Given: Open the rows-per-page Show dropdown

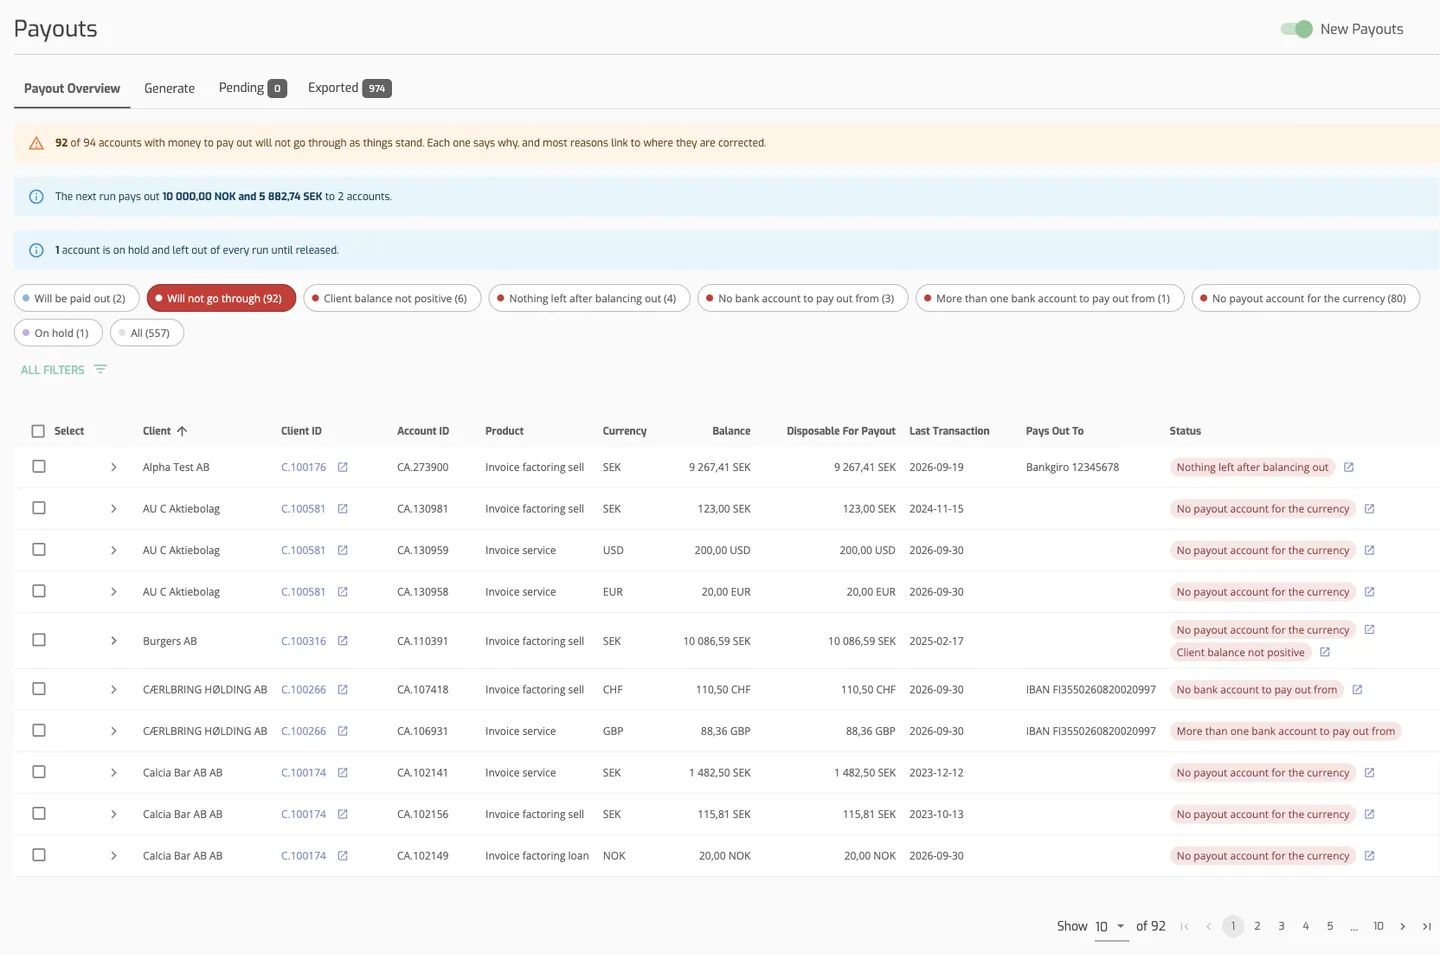Looking at the screenshot, I should (x=1110, y=926).
